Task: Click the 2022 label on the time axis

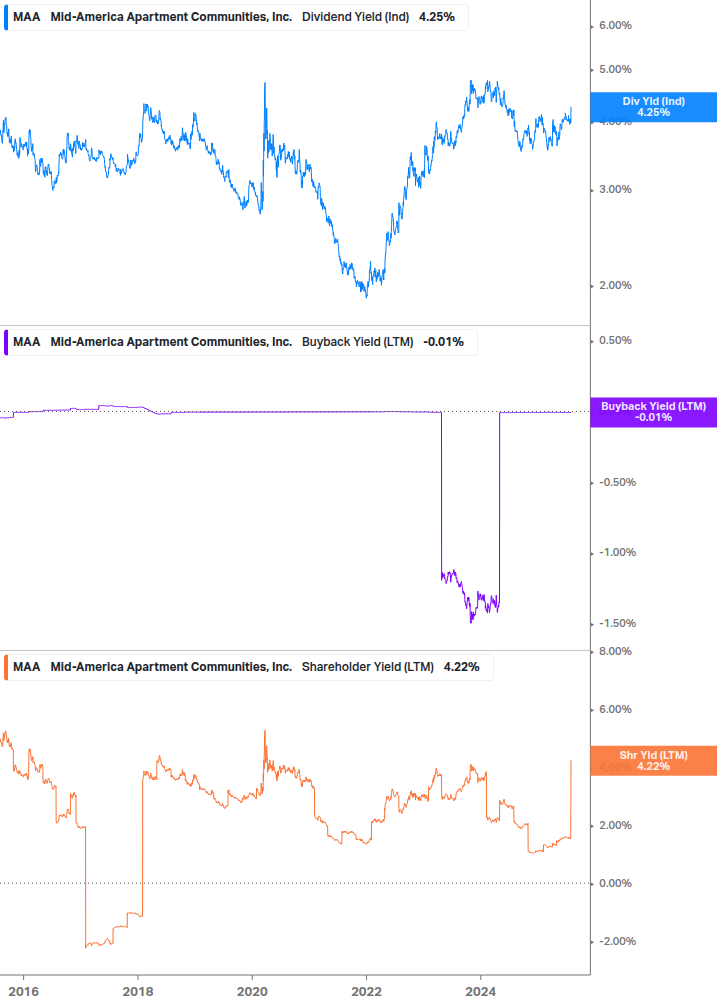Action: pyautogui.click(x=367, y=992)
